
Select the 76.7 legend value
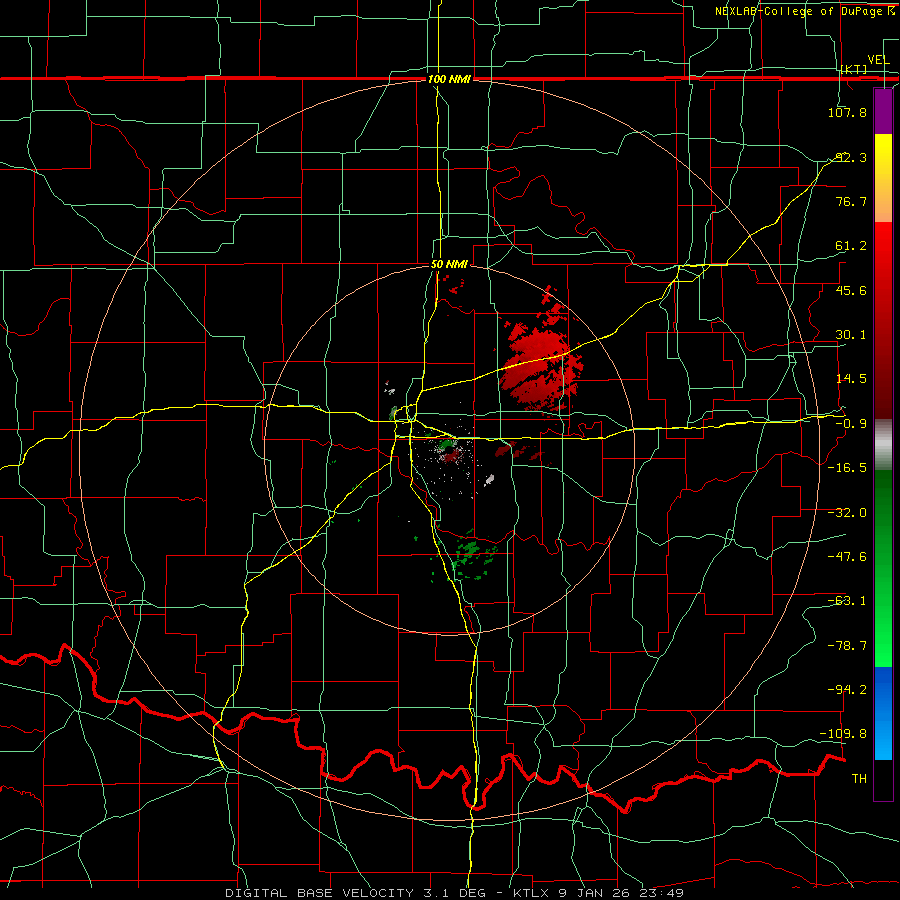point(851,201)
